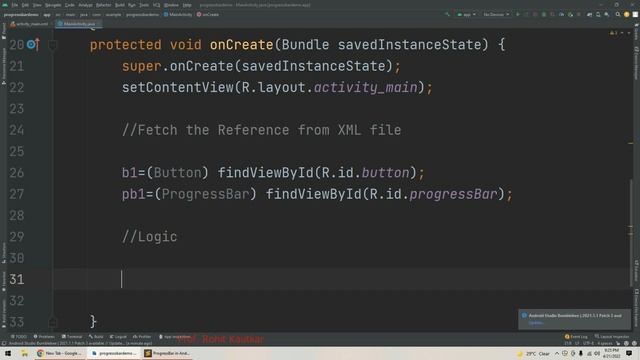Open the TODO tool window
The height and width of the screenshot is (360, 640).
18,337
